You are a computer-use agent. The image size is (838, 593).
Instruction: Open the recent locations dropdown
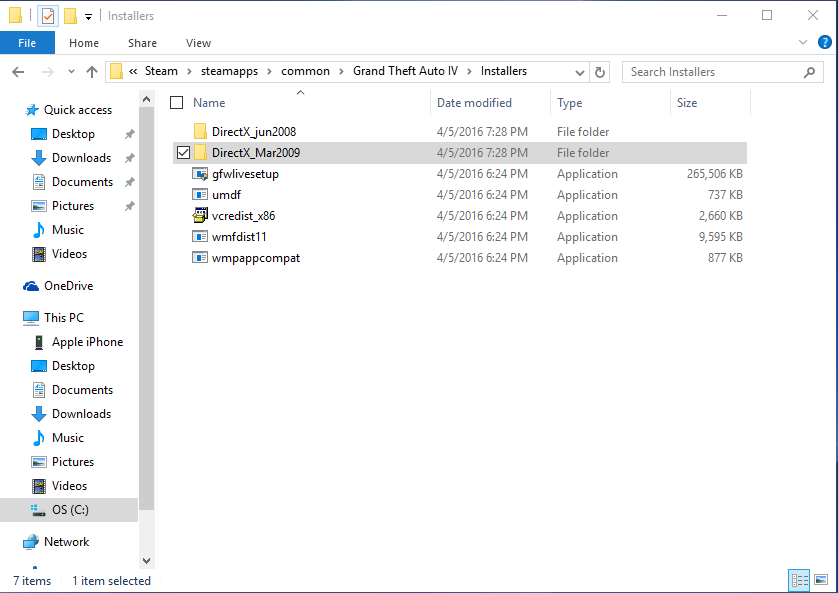pos(71,72)
